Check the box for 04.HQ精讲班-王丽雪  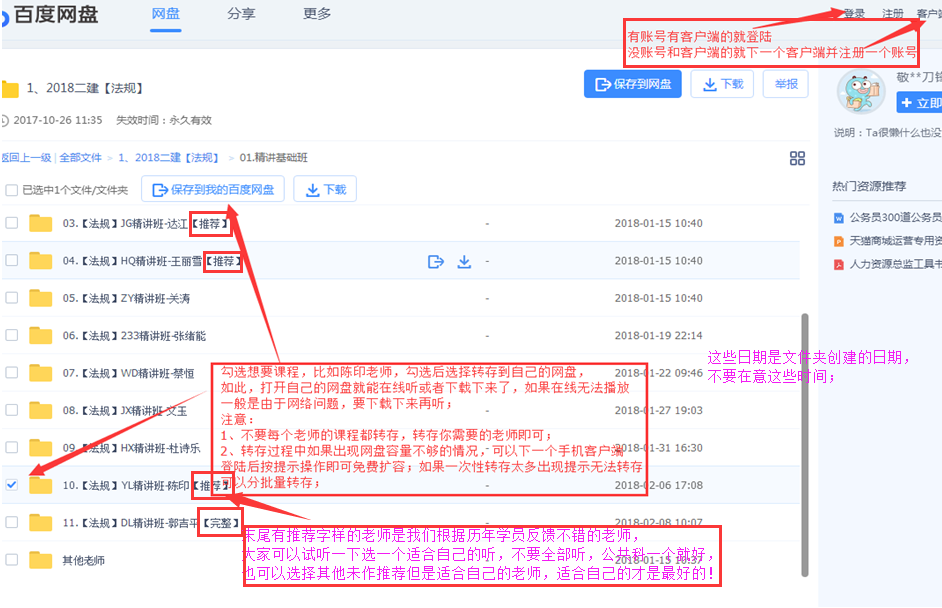click(x=11, y=260)
